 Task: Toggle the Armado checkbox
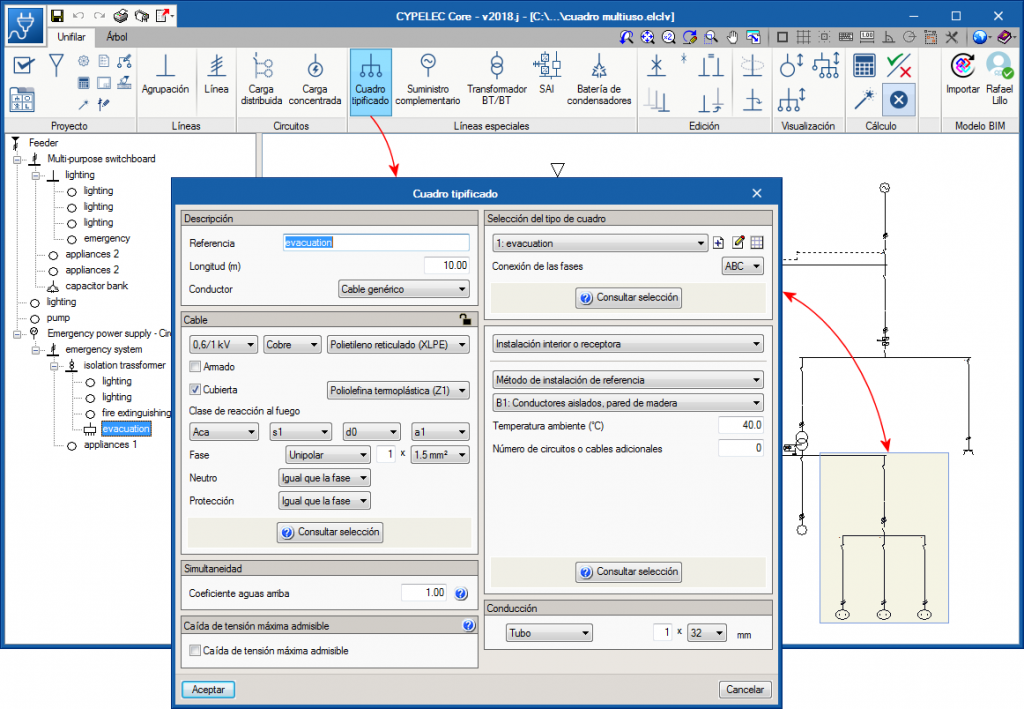pyautogui.click(x=196, y=367)
